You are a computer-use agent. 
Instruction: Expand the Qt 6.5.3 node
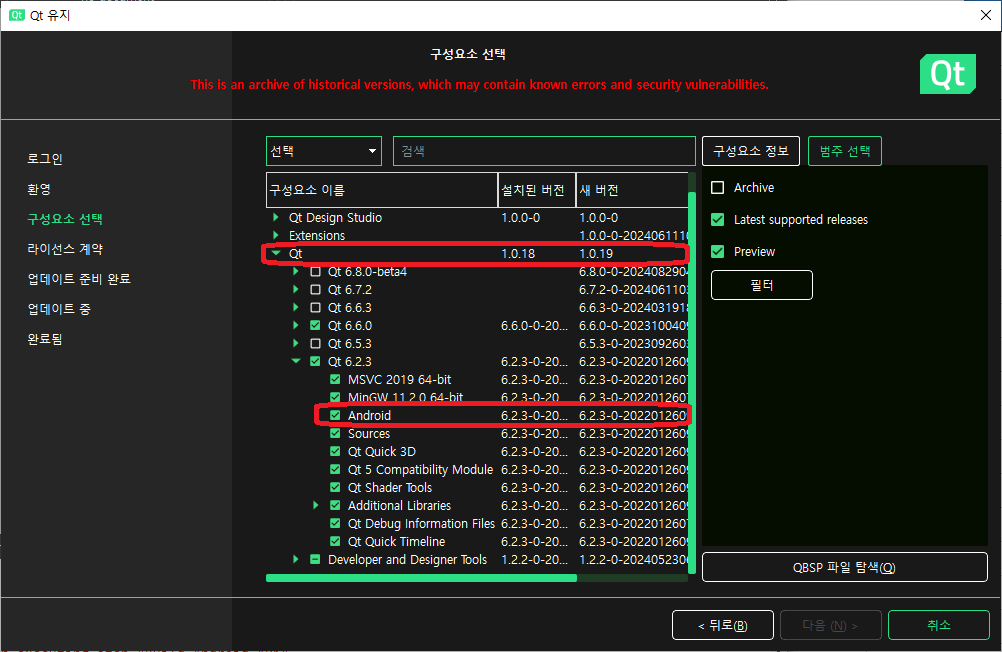pos(296,343)
